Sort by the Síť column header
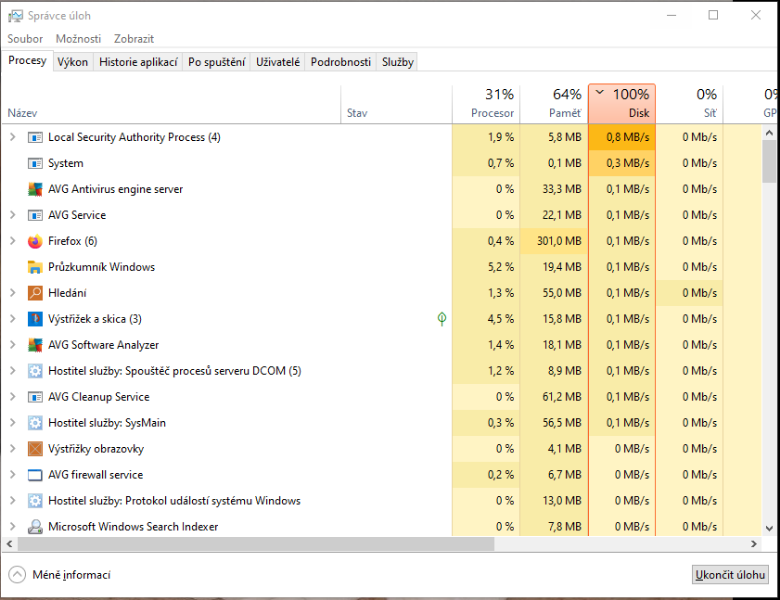 click(689, 104)
